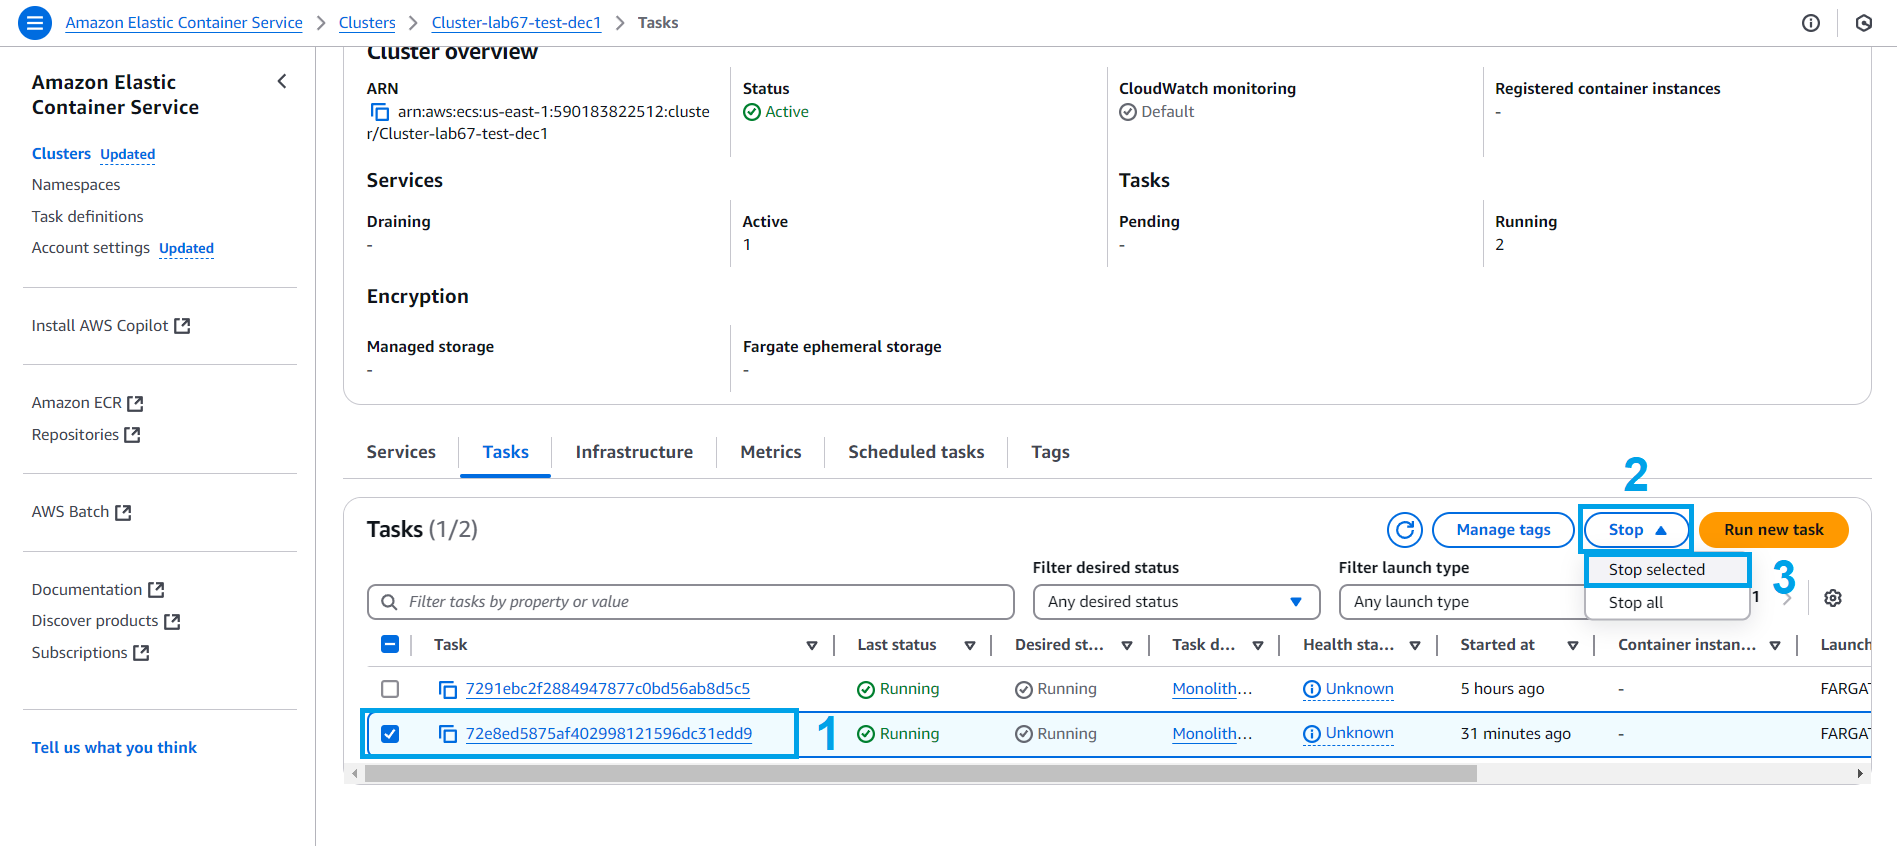Click the external link icon beside Install AWS Copilot
This screenshot has width=1897, height=846.
point(182,326)
